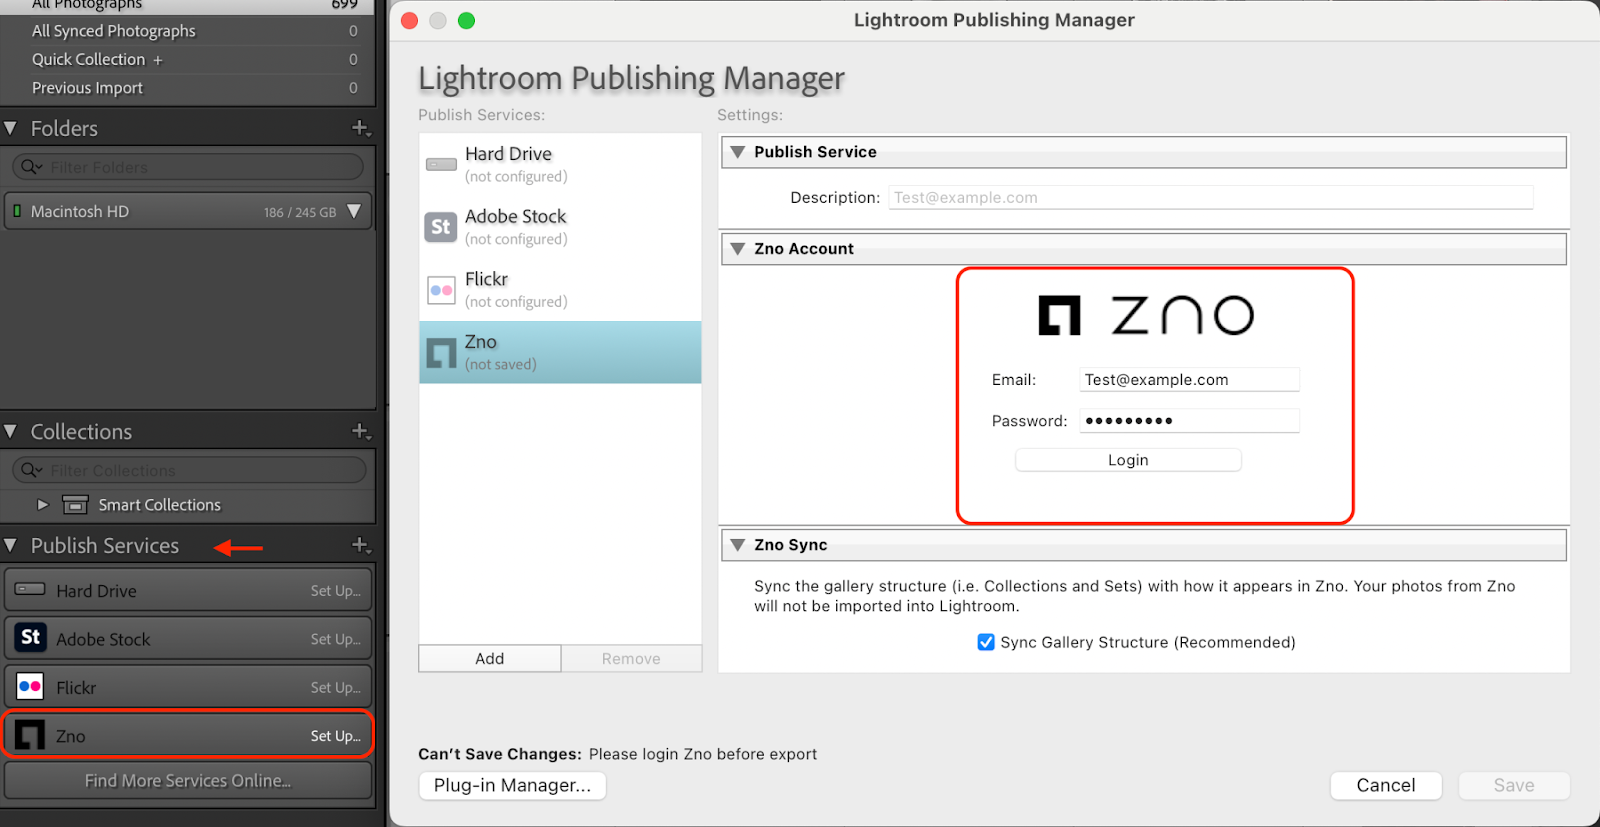Click the Filter Collections search field
Screen dimensions: 1600x827
tap(188, 470)
